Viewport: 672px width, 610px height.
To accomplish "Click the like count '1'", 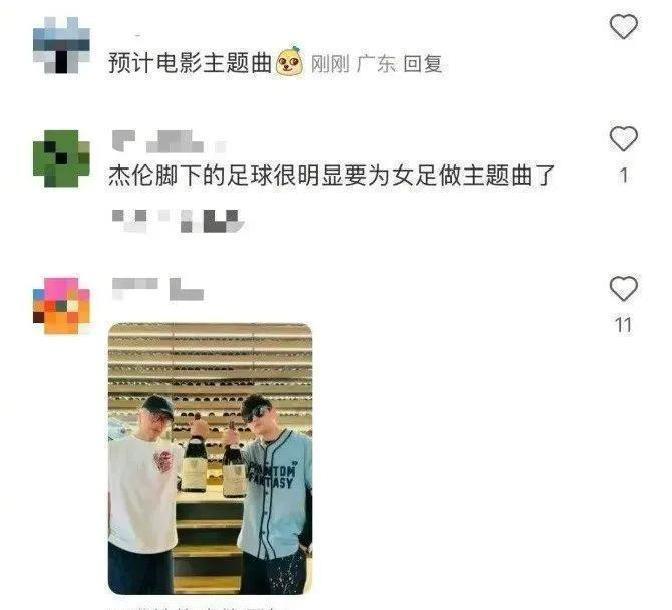I will click(624, 175).
